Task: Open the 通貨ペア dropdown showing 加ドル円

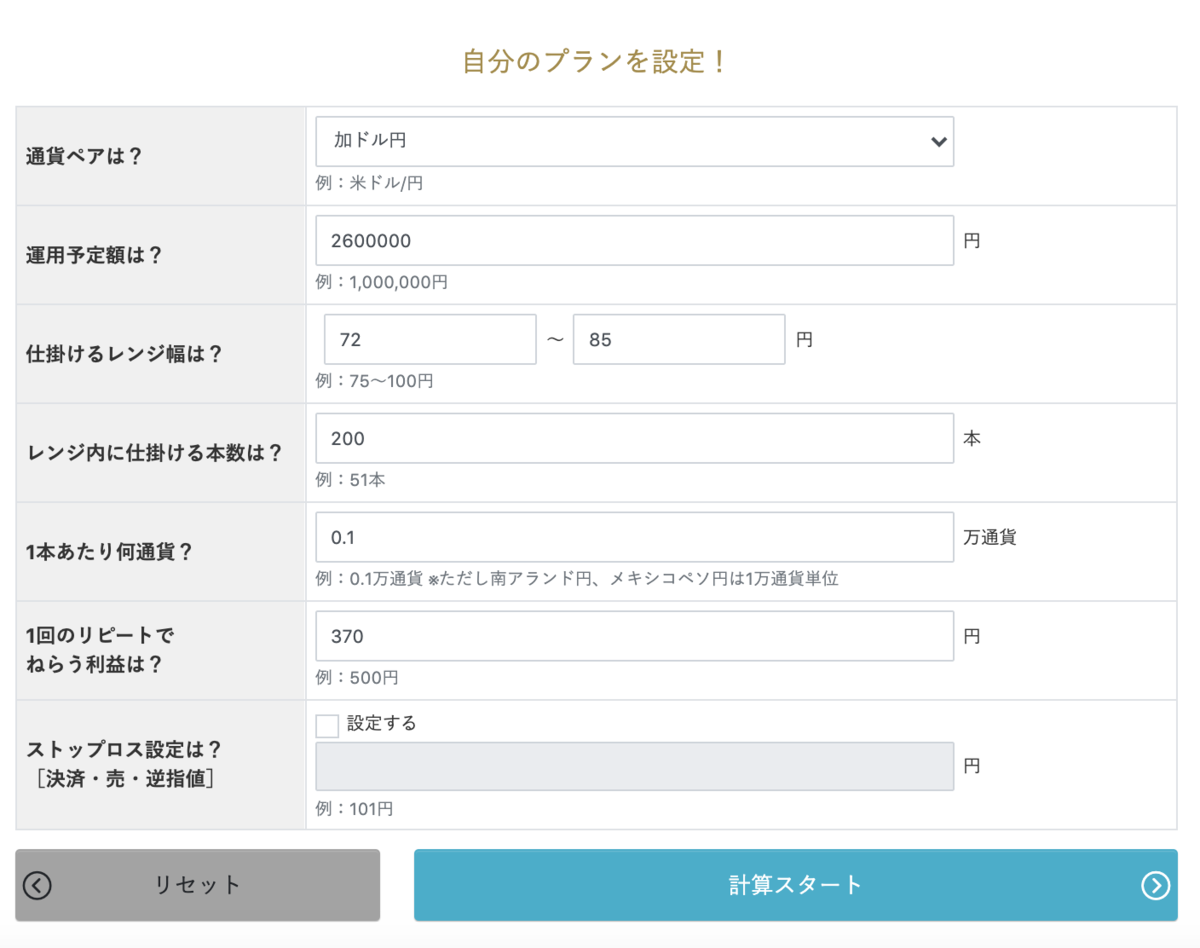Action: (634, 141)
